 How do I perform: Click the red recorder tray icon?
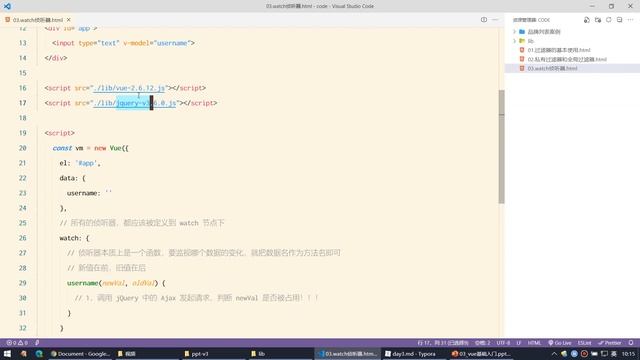(584, 354)
